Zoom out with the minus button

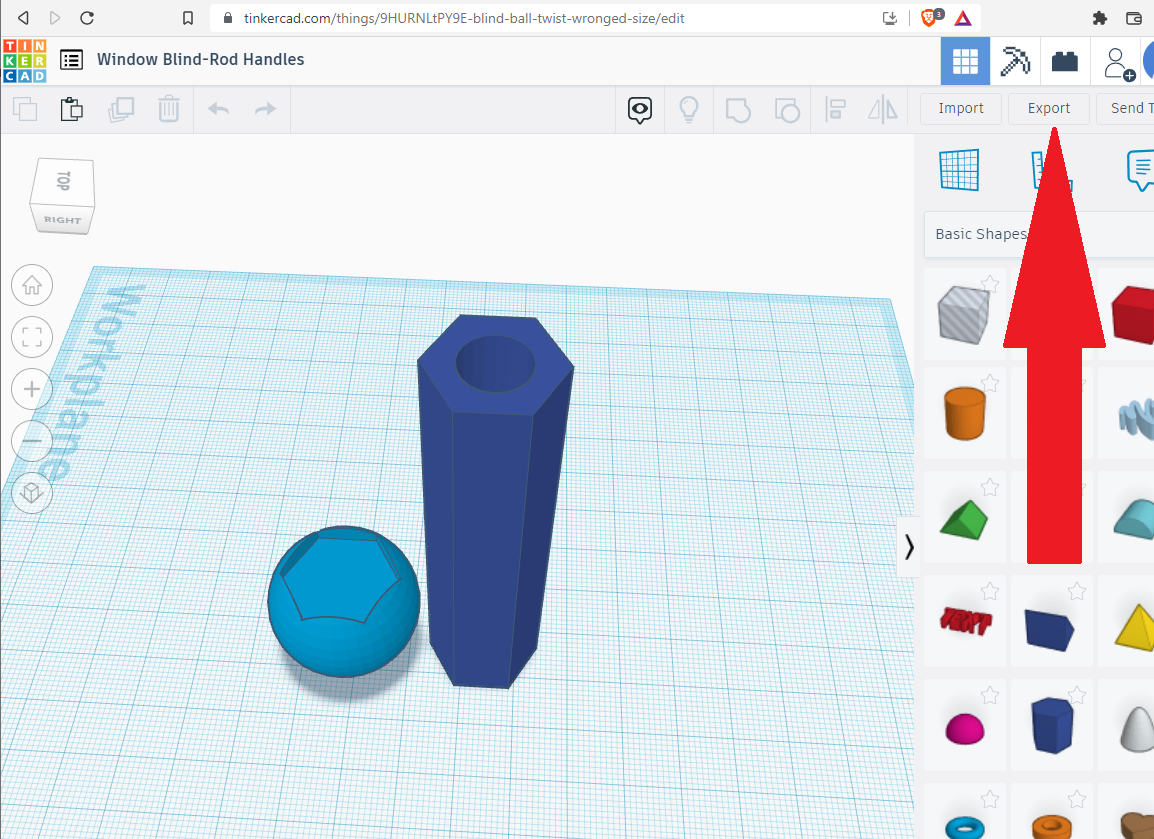point(32,441)
